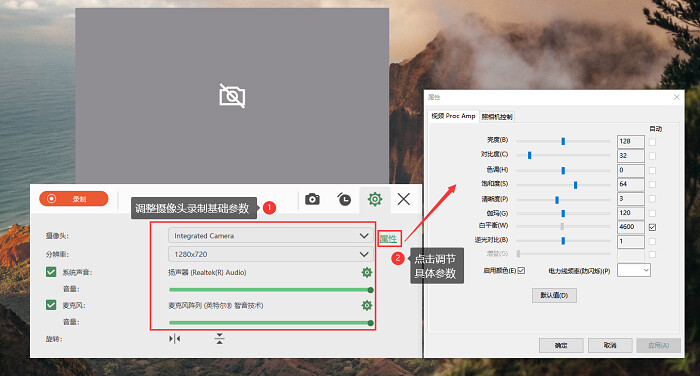The width and height of the screenshot is (700, 376).
Task: Click the backlight compensation field 1
Action: (x=631, y=242)
